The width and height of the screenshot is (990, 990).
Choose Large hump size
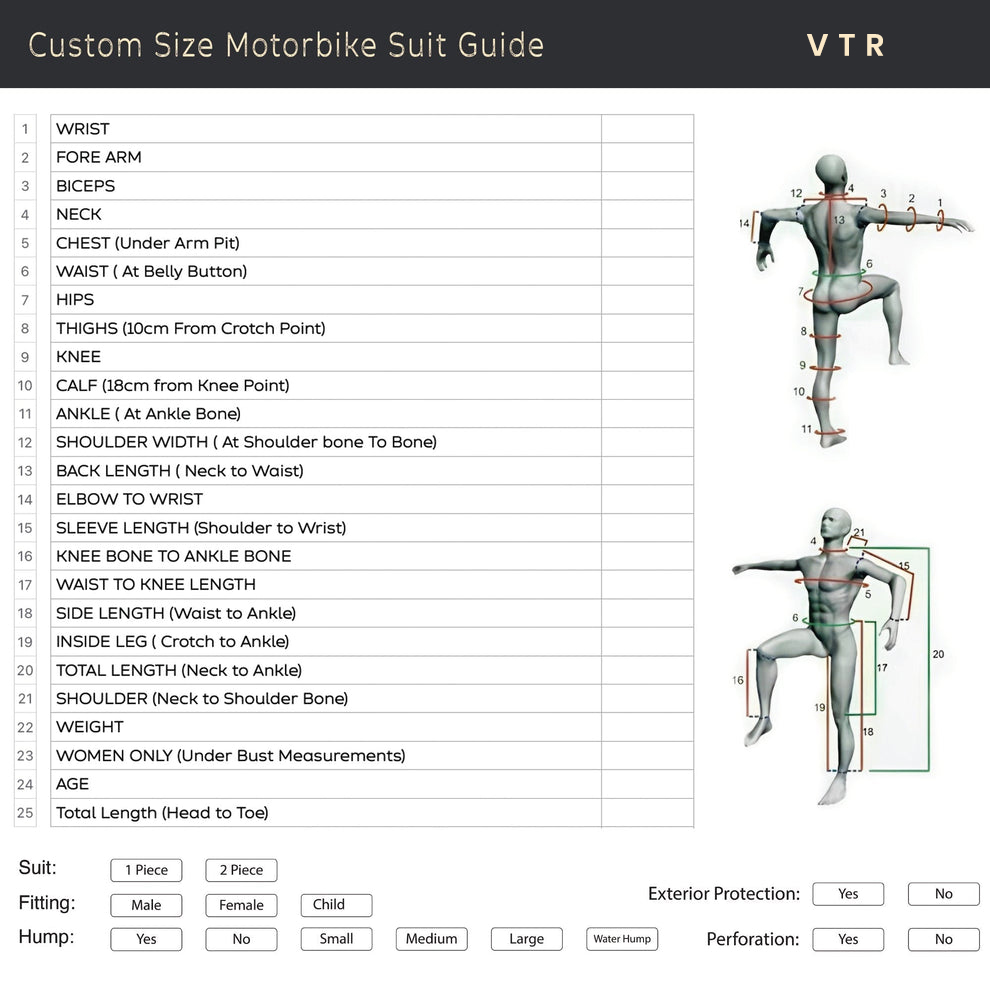tap(526, 939)
